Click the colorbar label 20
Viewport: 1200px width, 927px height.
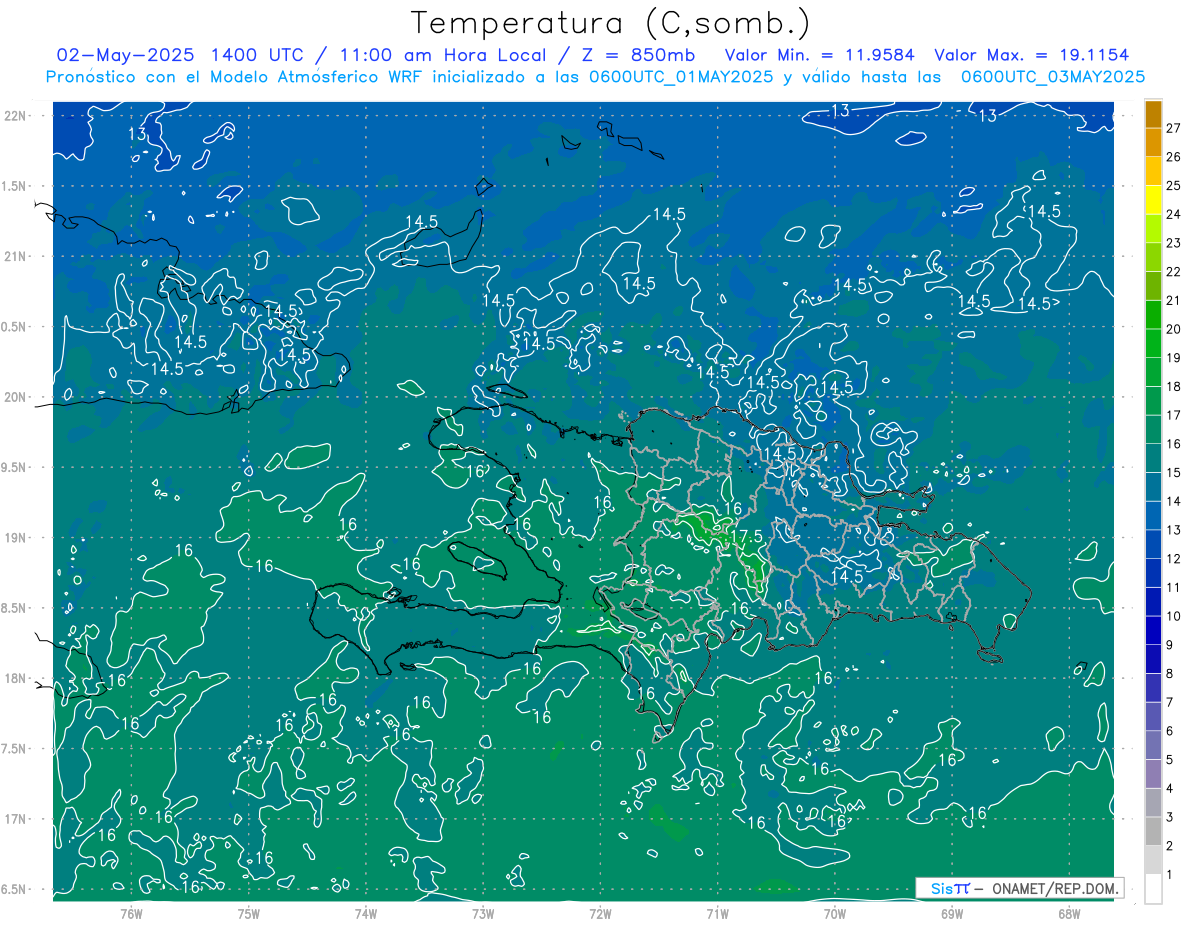[1173, 329]
